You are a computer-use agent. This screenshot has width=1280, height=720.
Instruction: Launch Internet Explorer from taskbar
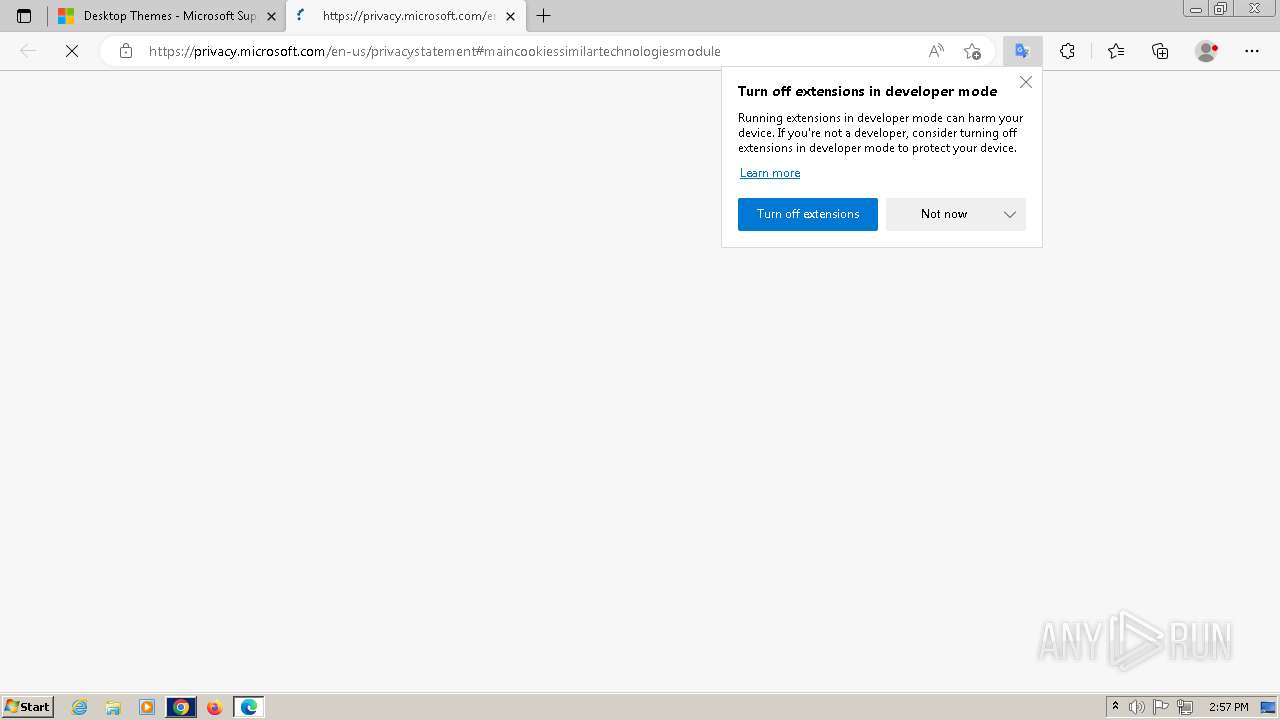pos(80,707)
